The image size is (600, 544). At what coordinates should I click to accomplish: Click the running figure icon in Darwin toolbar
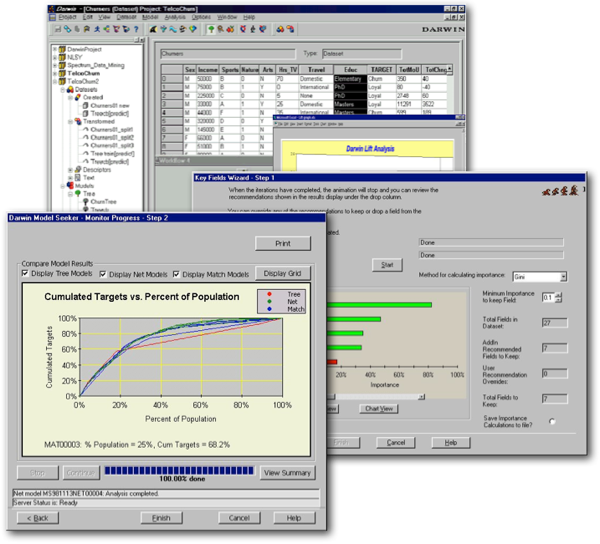coord(97,29)
